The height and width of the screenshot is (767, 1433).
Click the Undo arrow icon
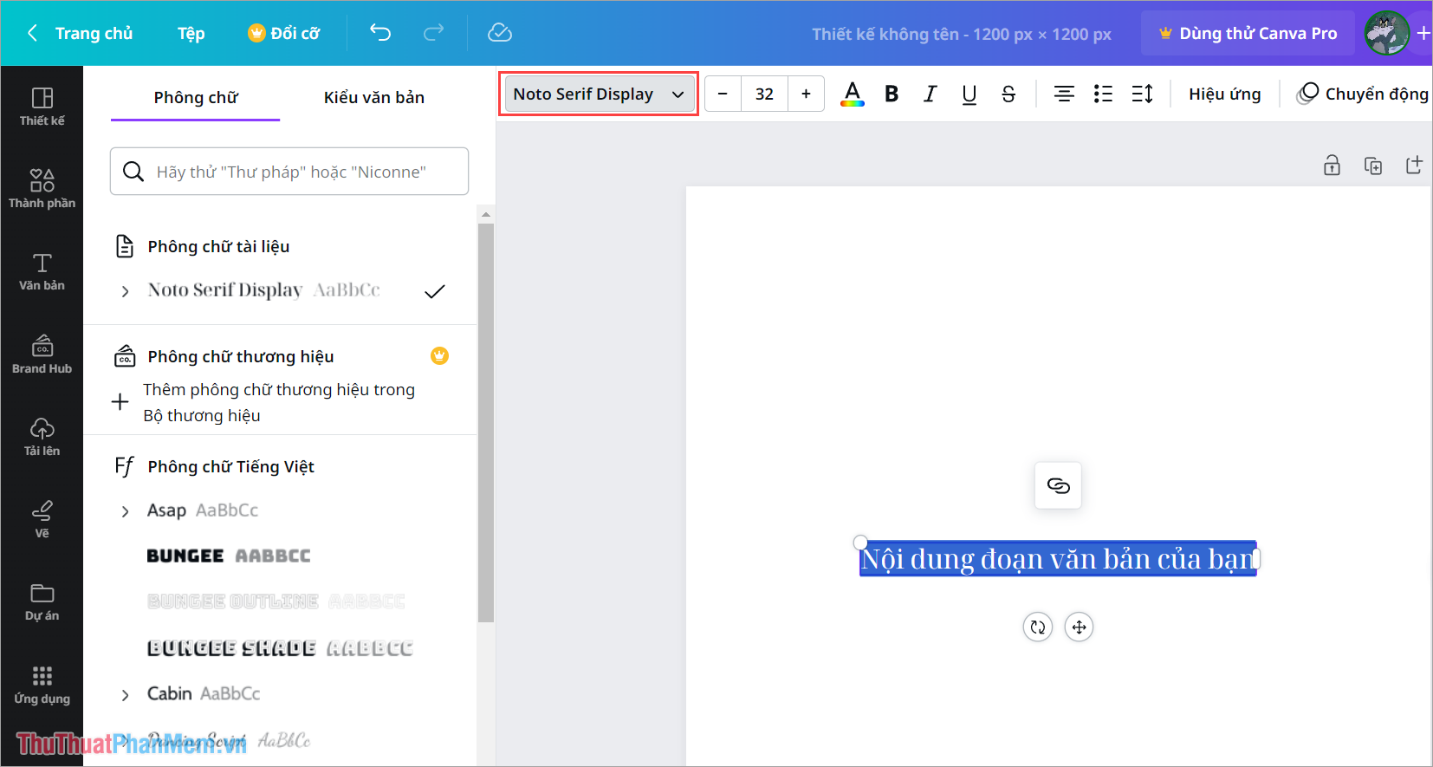[380, 33]
